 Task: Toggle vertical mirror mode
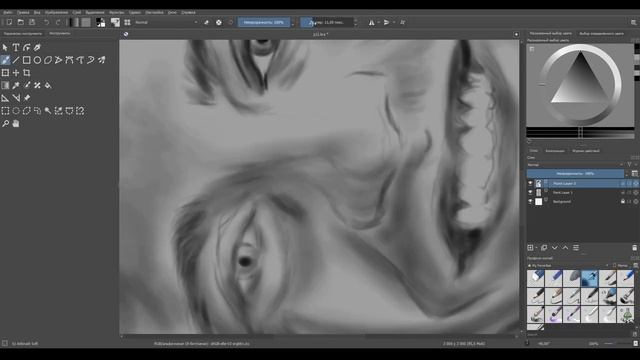(386, 22)
